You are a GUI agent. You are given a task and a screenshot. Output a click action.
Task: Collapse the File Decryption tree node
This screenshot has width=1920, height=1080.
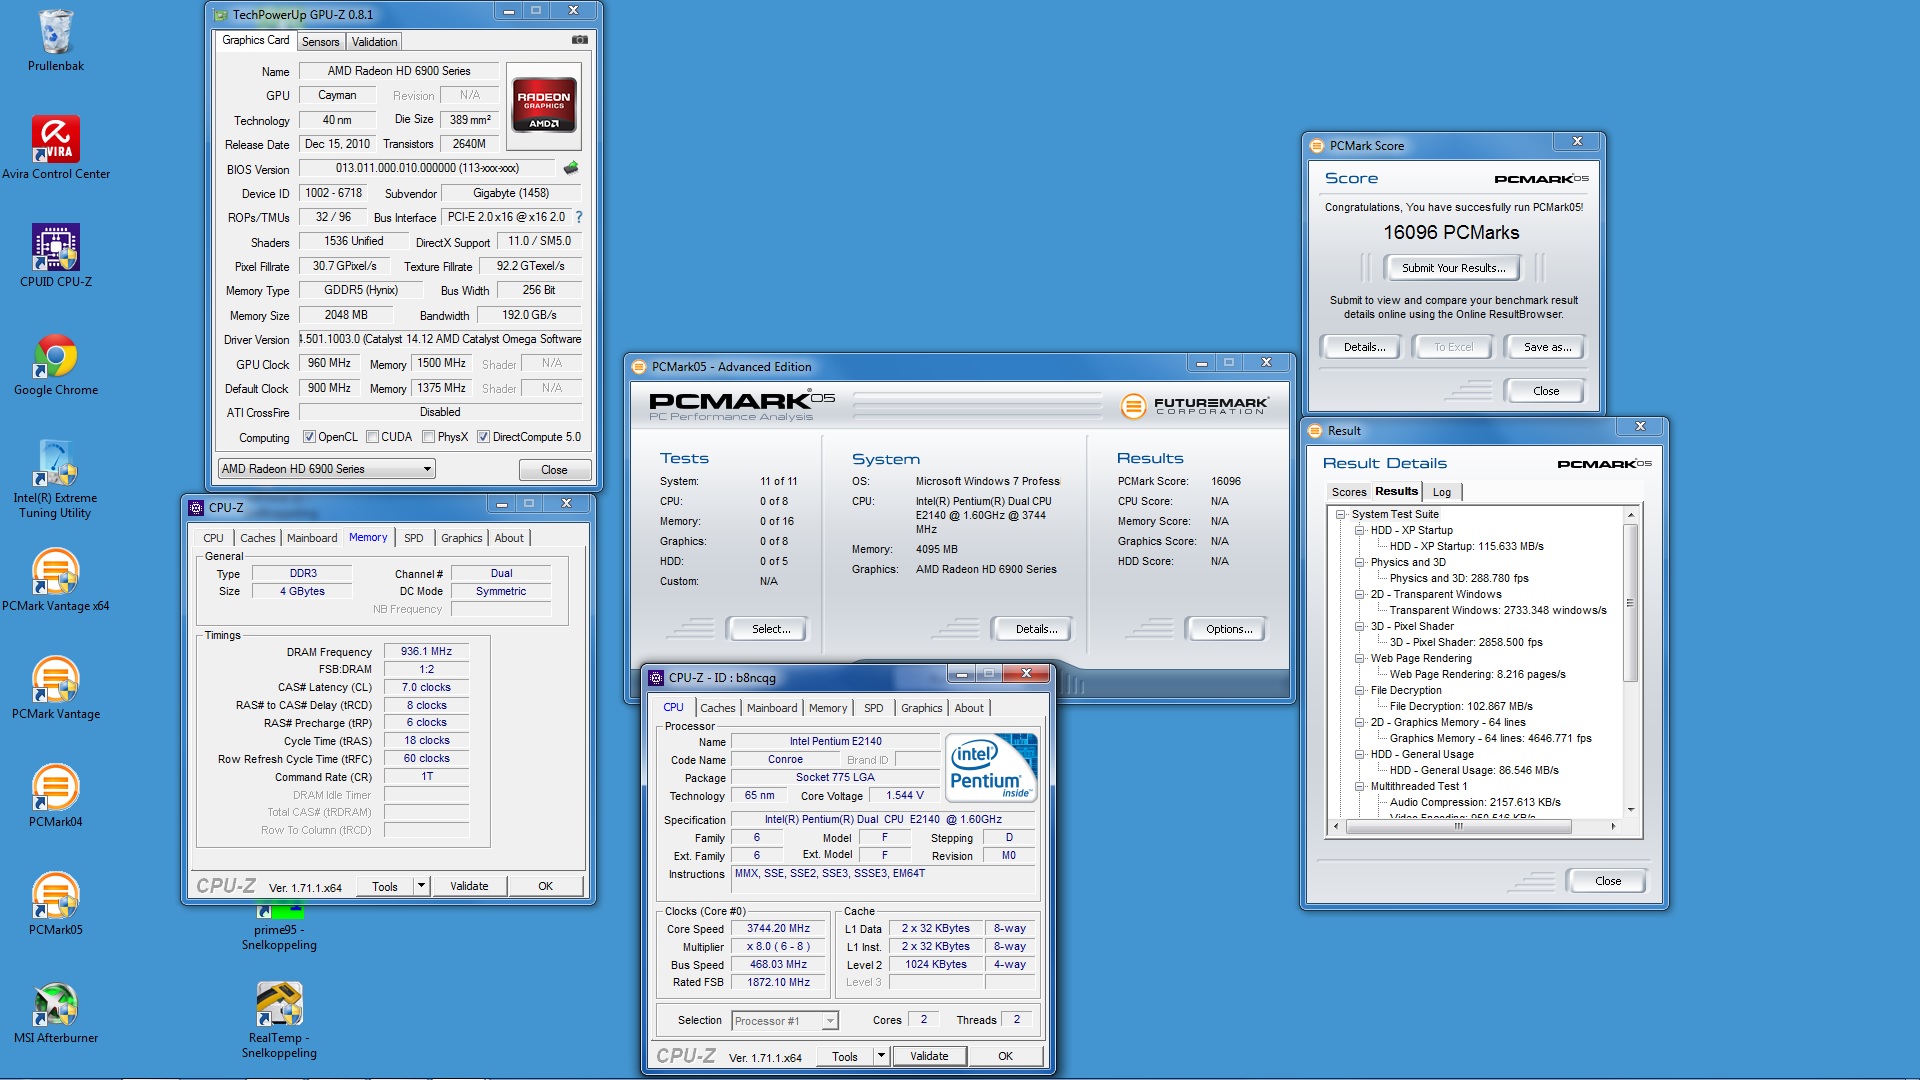[x=1360, y=691]
